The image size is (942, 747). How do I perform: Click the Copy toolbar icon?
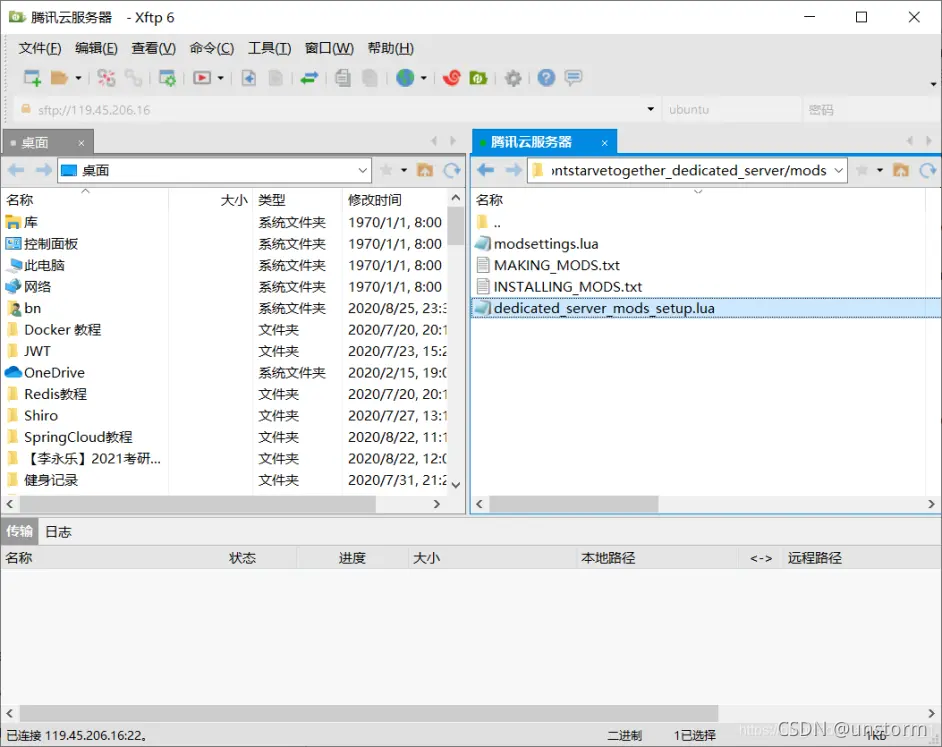coord(343,78)
